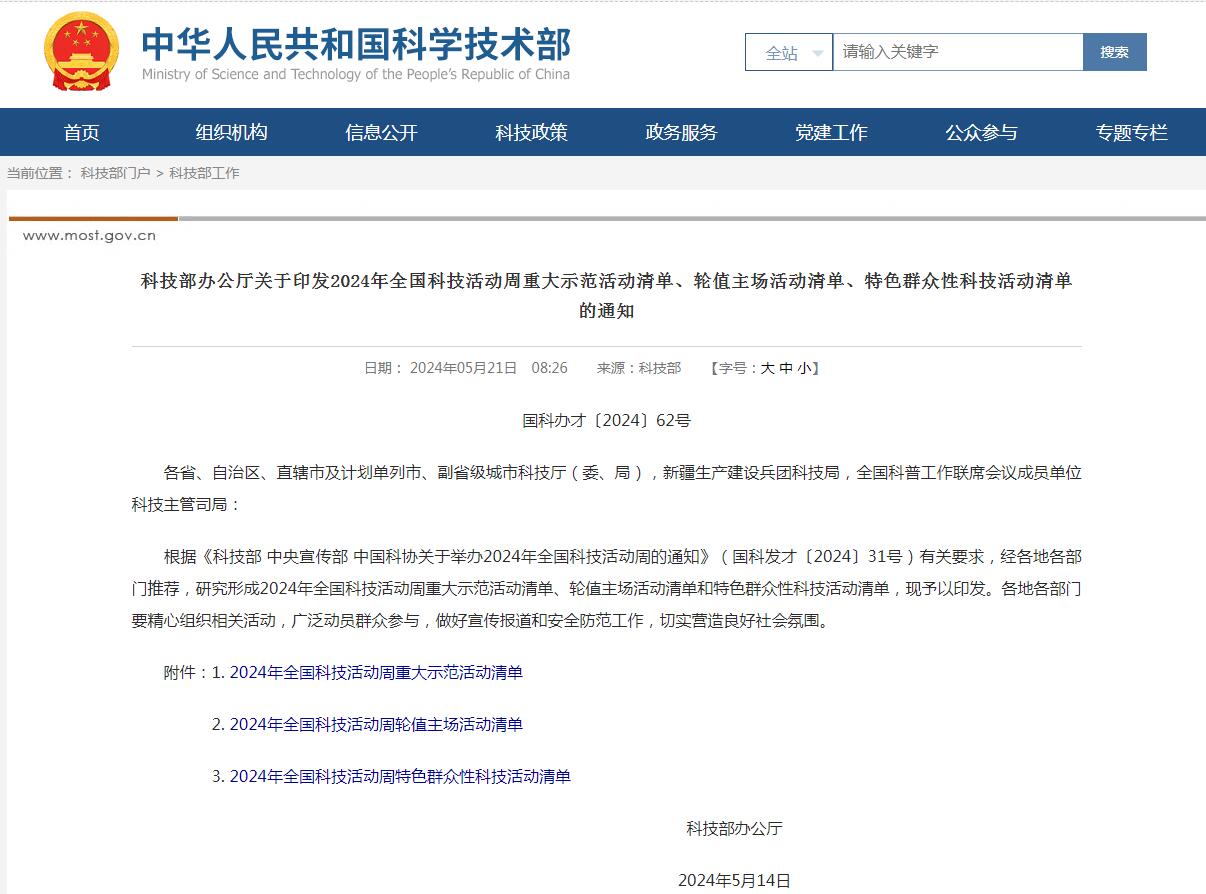Open attachment 2024年全国科技活动周重大示范活动清单
The width and height of the screenshot is (1206, 894).
[376, 672]
